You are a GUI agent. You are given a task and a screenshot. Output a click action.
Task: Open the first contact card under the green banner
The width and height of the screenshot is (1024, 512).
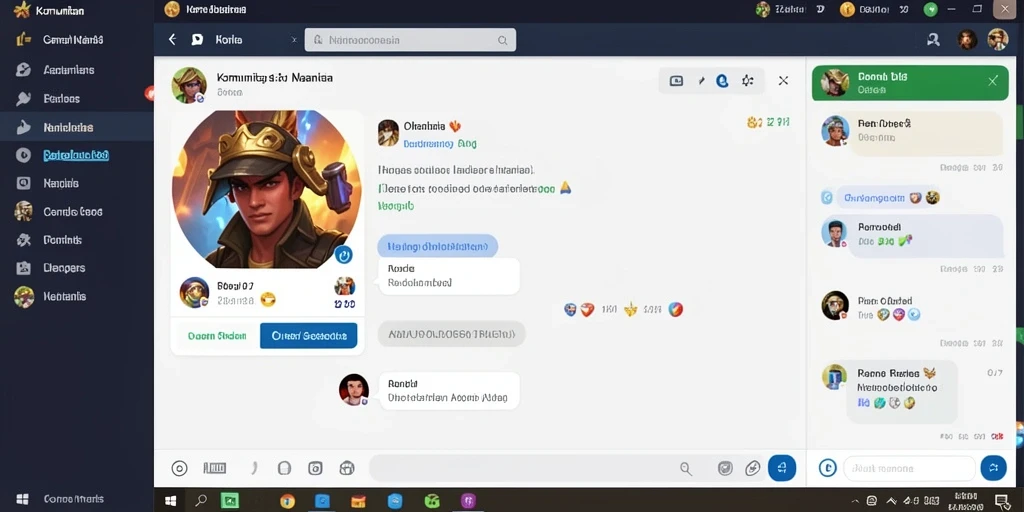(x=911, y=133)
